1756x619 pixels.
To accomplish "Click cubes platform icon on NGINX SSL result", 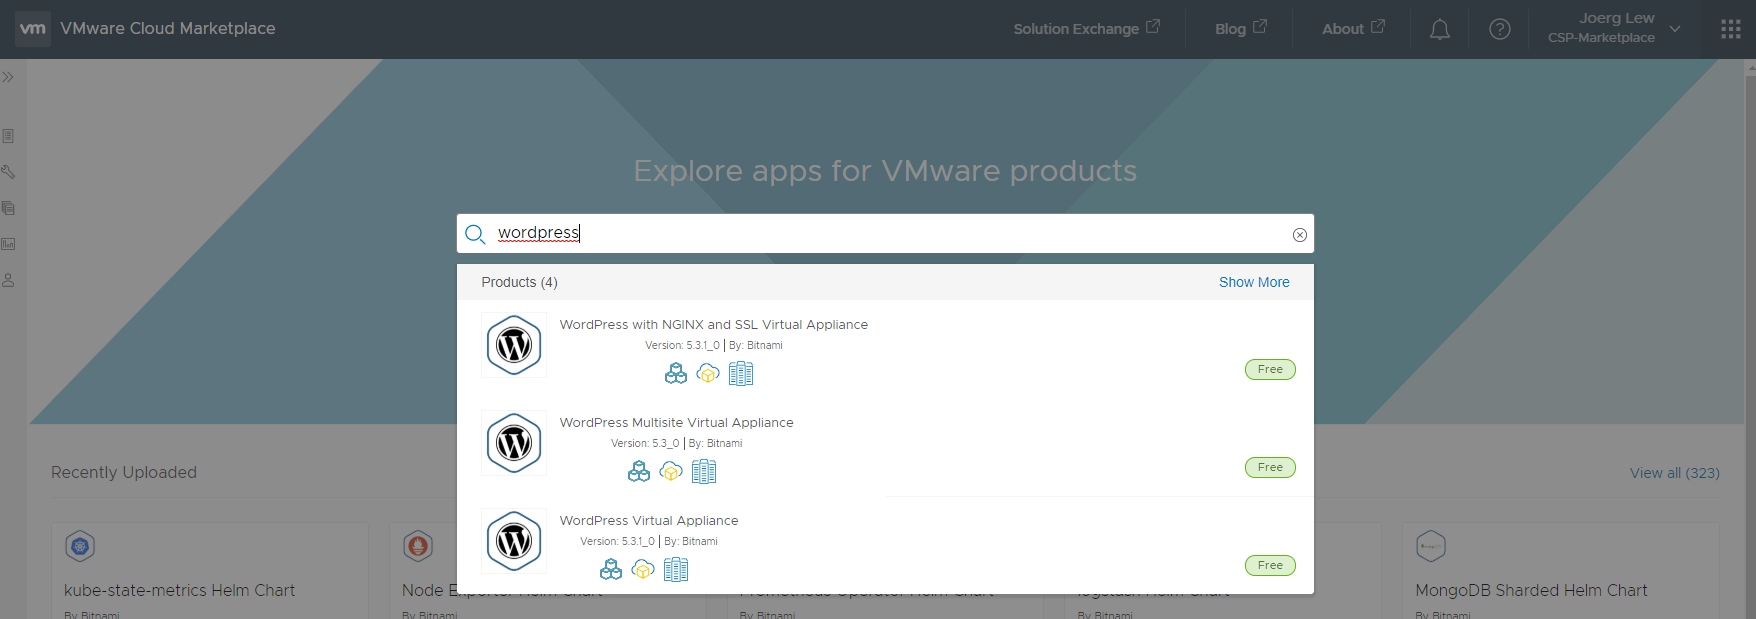I will 676,373.
